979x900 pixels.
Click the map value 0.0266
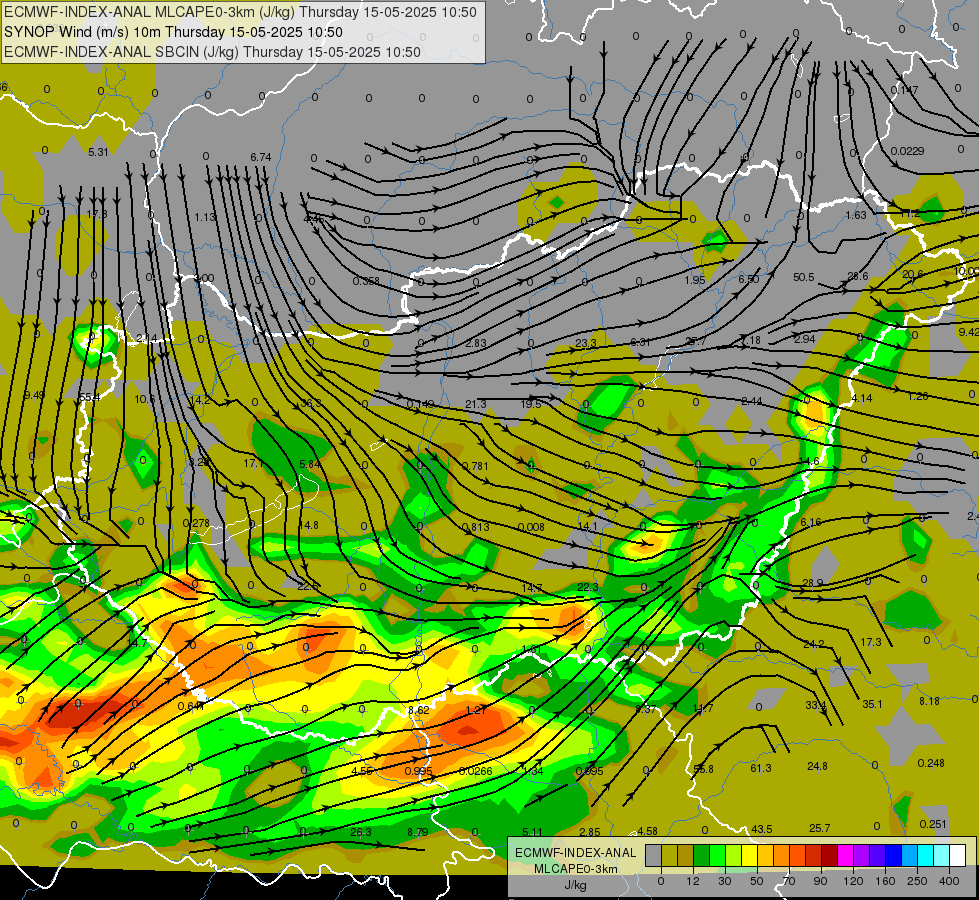click(475, 771)
